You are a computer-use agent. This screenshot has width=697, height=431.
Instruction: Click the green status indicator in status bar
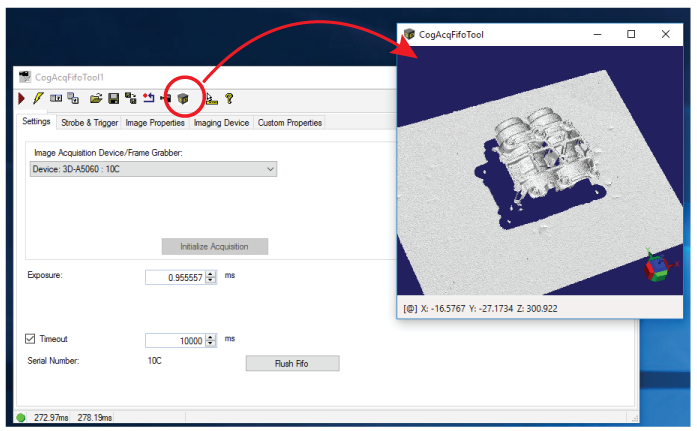pos(20,418)
